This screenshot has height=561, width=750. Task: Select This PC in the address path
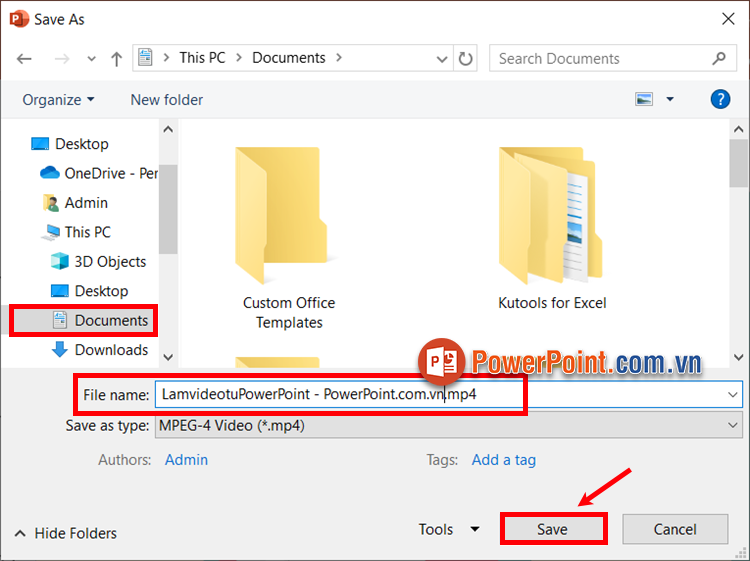[x=202, y=58]
